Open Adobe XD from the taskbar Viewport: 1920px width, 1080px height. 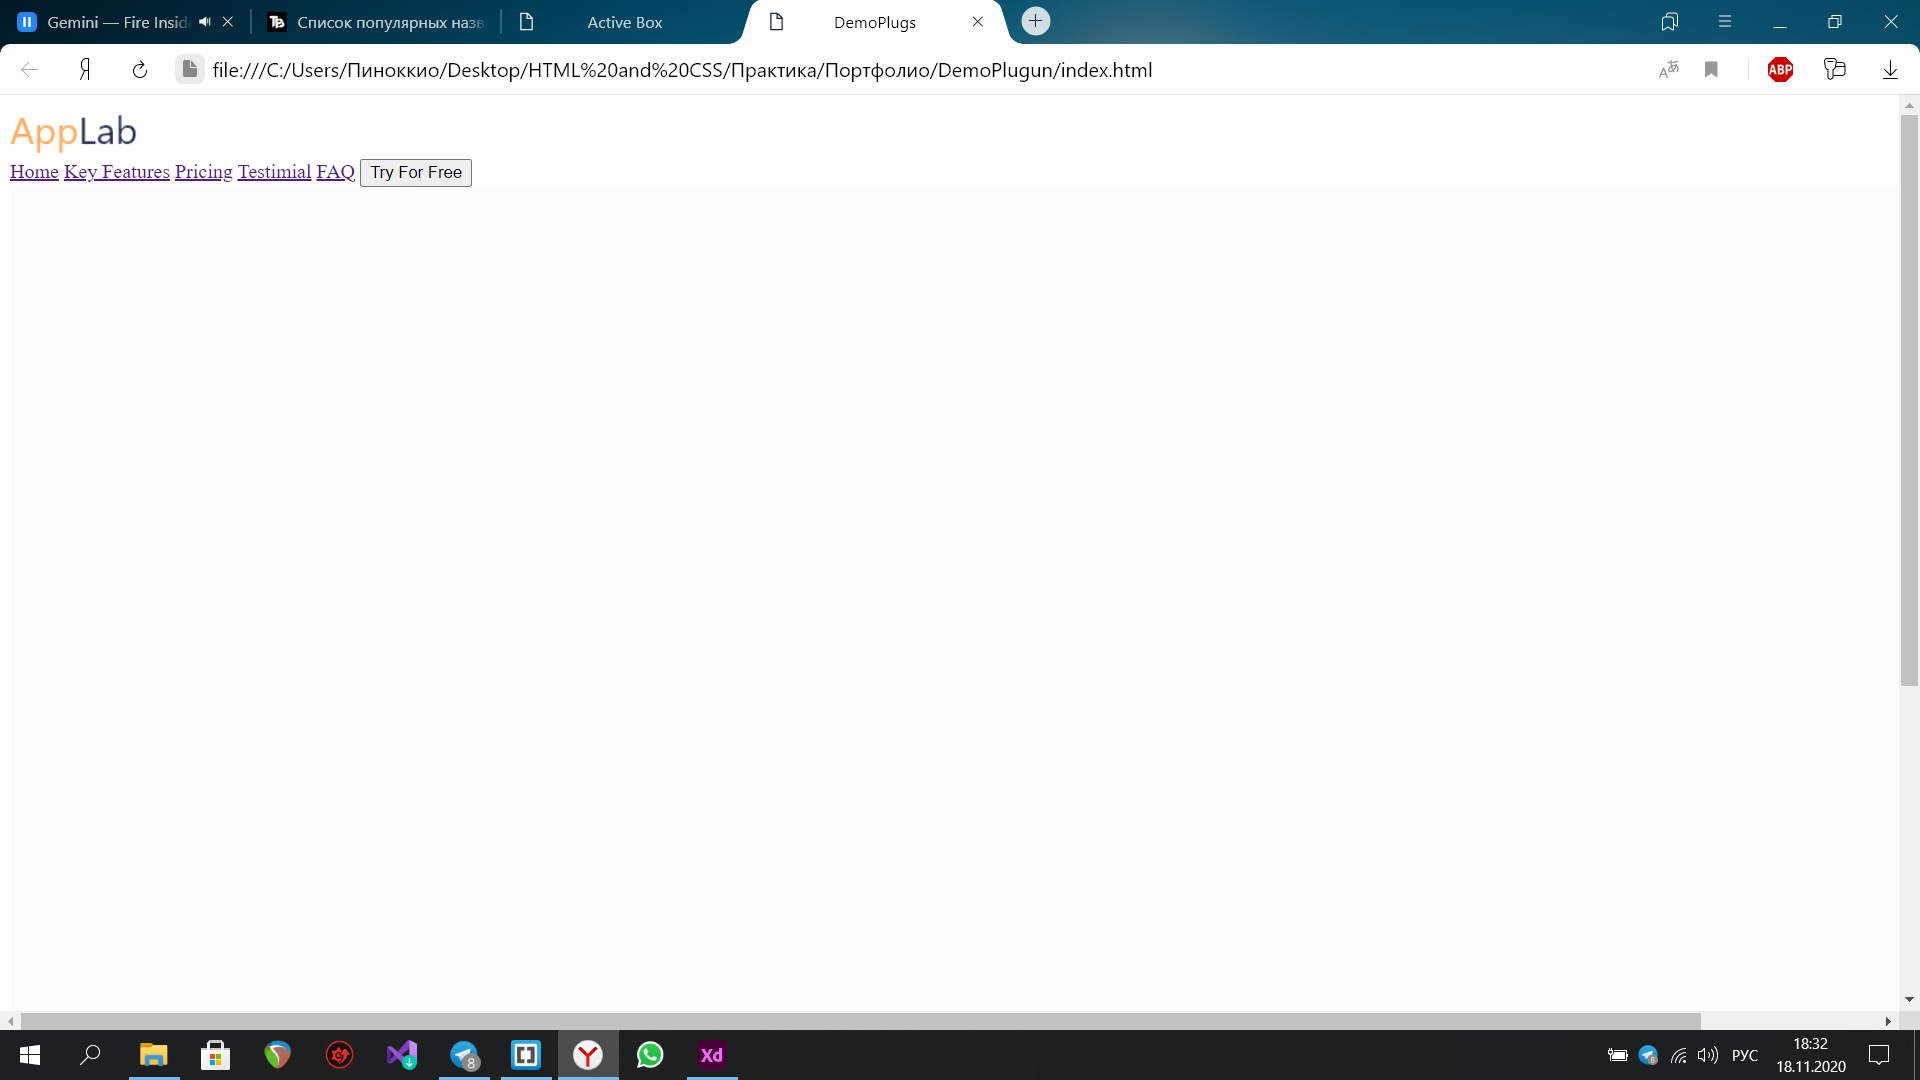[x=711, y=1055]
